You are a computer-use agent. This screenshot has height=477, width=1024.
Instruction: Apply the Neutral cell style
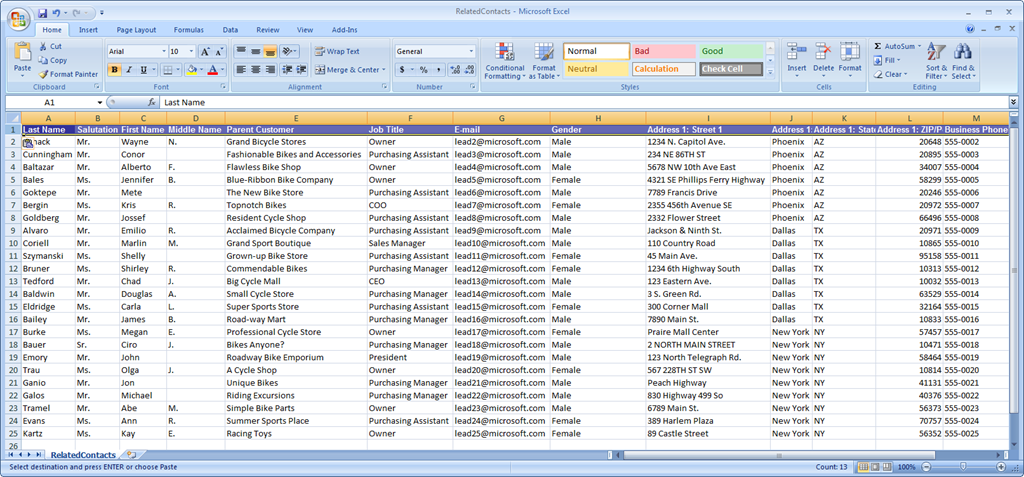[596, 69]
